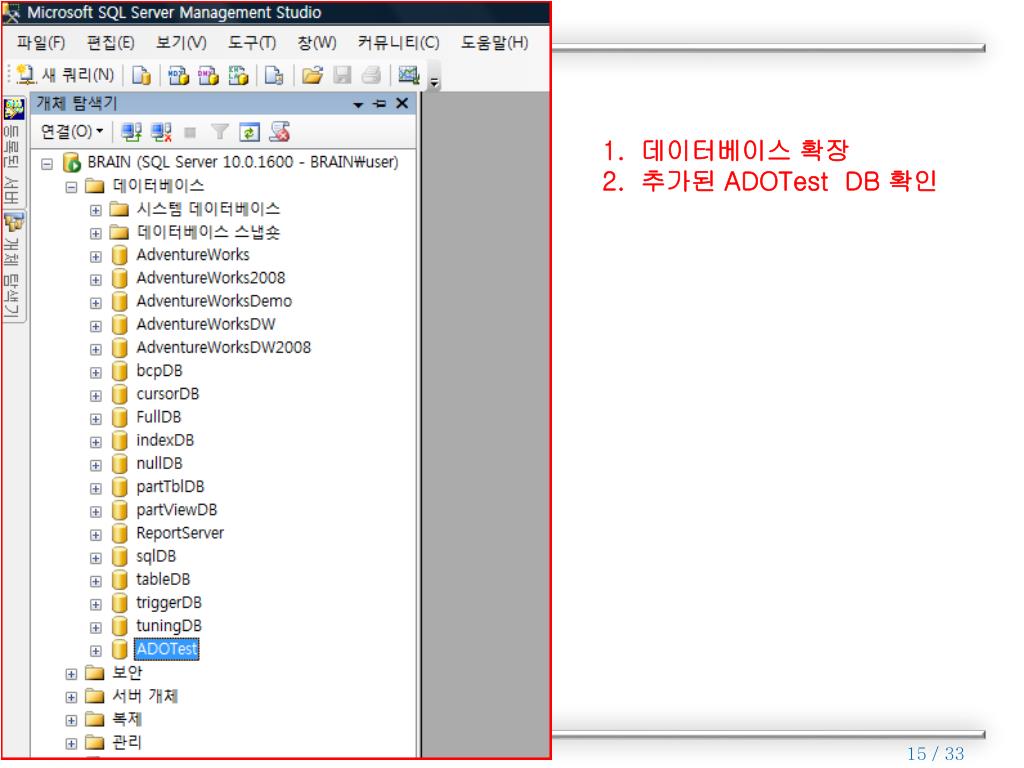
Task: Expand the 시스템 데이터베이스 folder
Action: tap(95, 210)
